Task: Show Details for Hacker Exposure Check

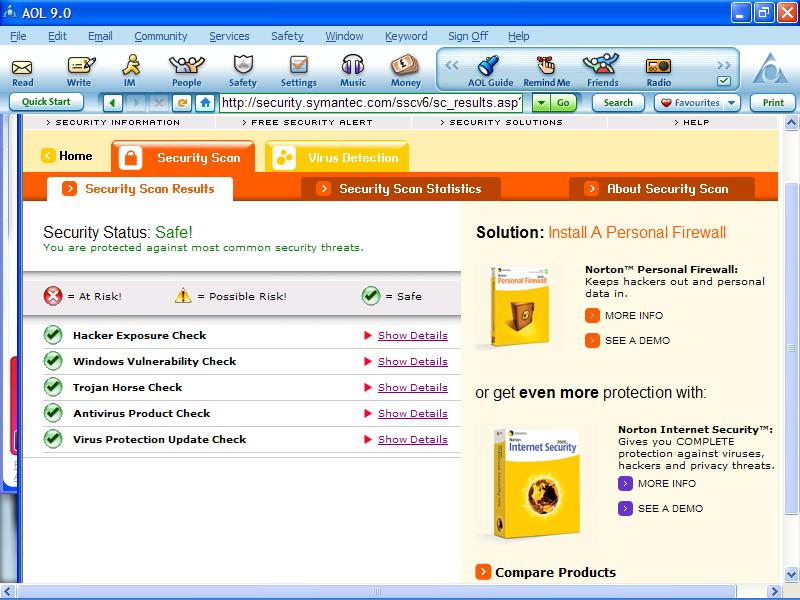Action: pyautogui.click(x=413, y=336)
